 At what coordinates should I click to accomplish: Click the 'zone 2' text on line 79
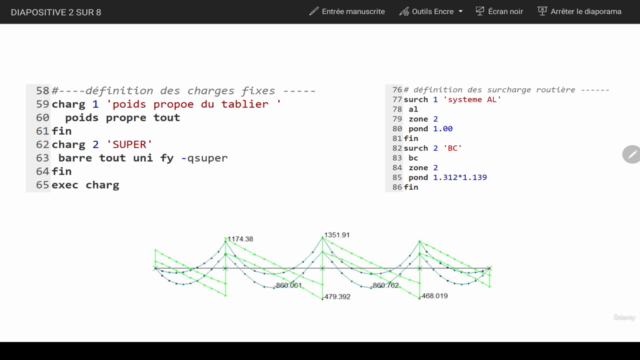coord(423,119)
